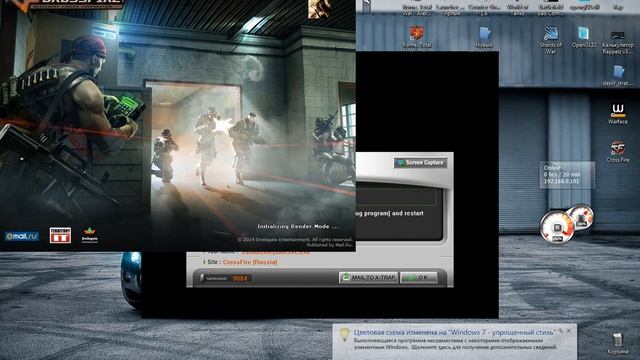Click the lightbulb icon in the notification balloon

coord(344,335)
